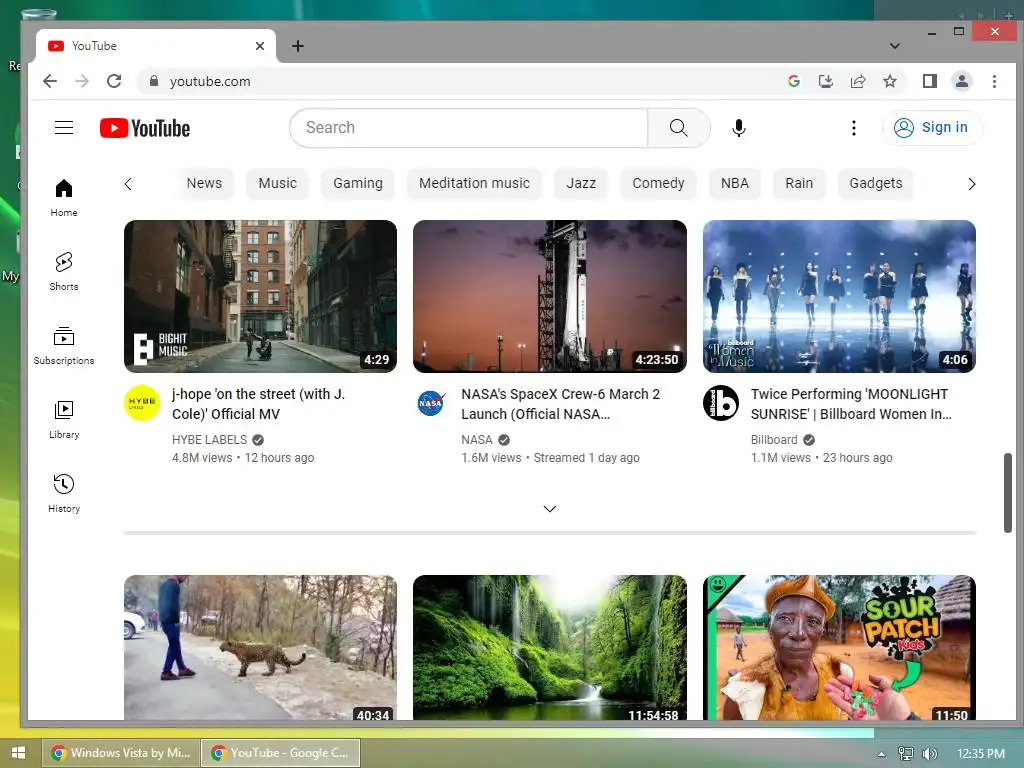Image resolution: width=1024 pixels, height=768 pixels.
Task: Open Billboard channel name link
Action: (774, 440)
